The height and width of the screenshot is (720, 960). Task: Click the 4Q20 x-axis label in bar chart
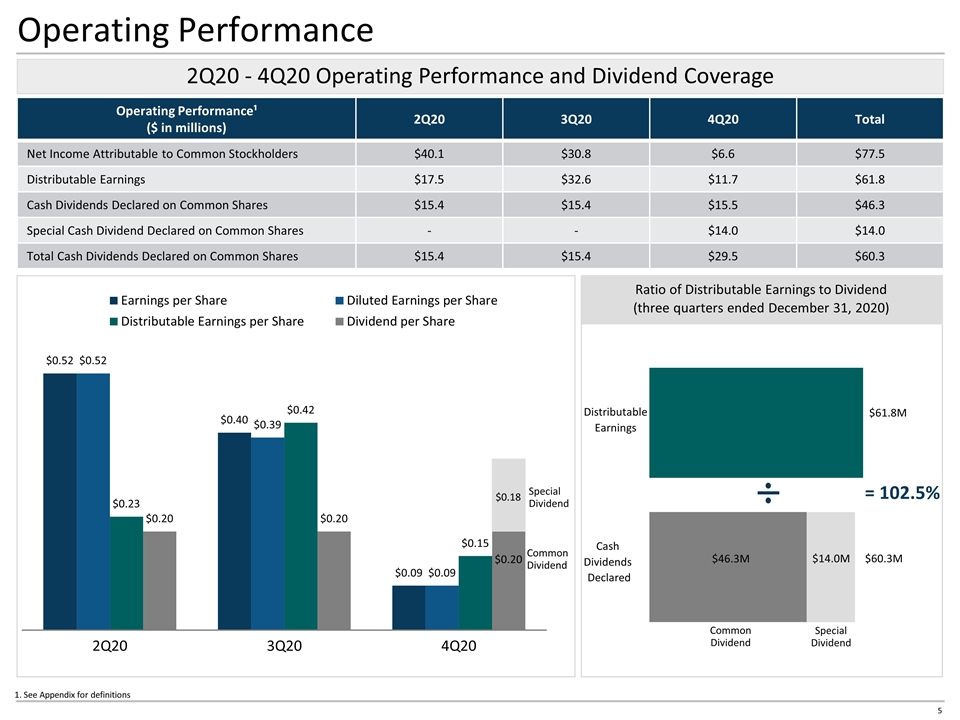tap(459, 646)
